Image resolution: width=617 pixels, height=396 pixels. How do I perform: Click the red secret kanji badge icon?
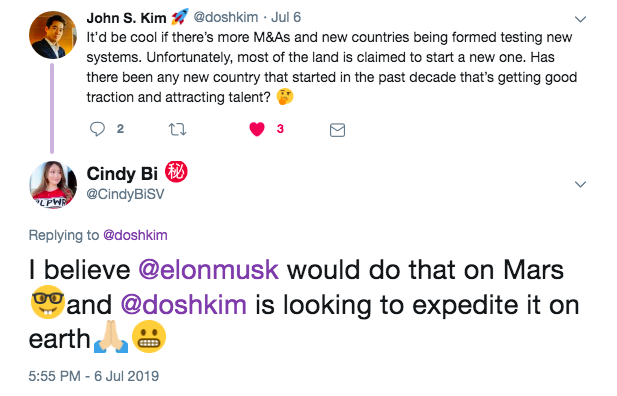pyautogui.click(x=176, y=172)
